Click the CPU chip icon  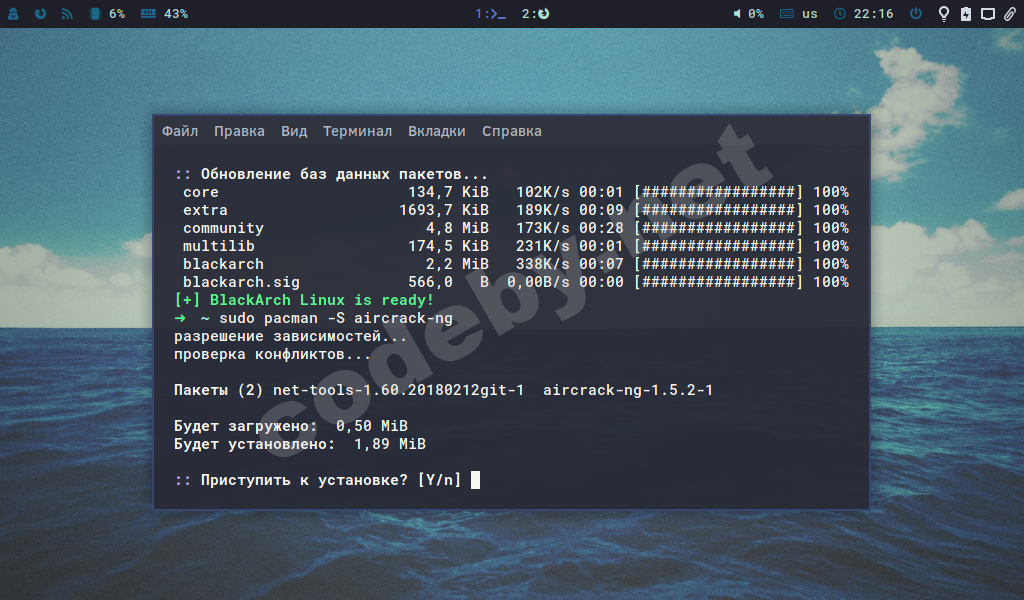coord(95,14)
